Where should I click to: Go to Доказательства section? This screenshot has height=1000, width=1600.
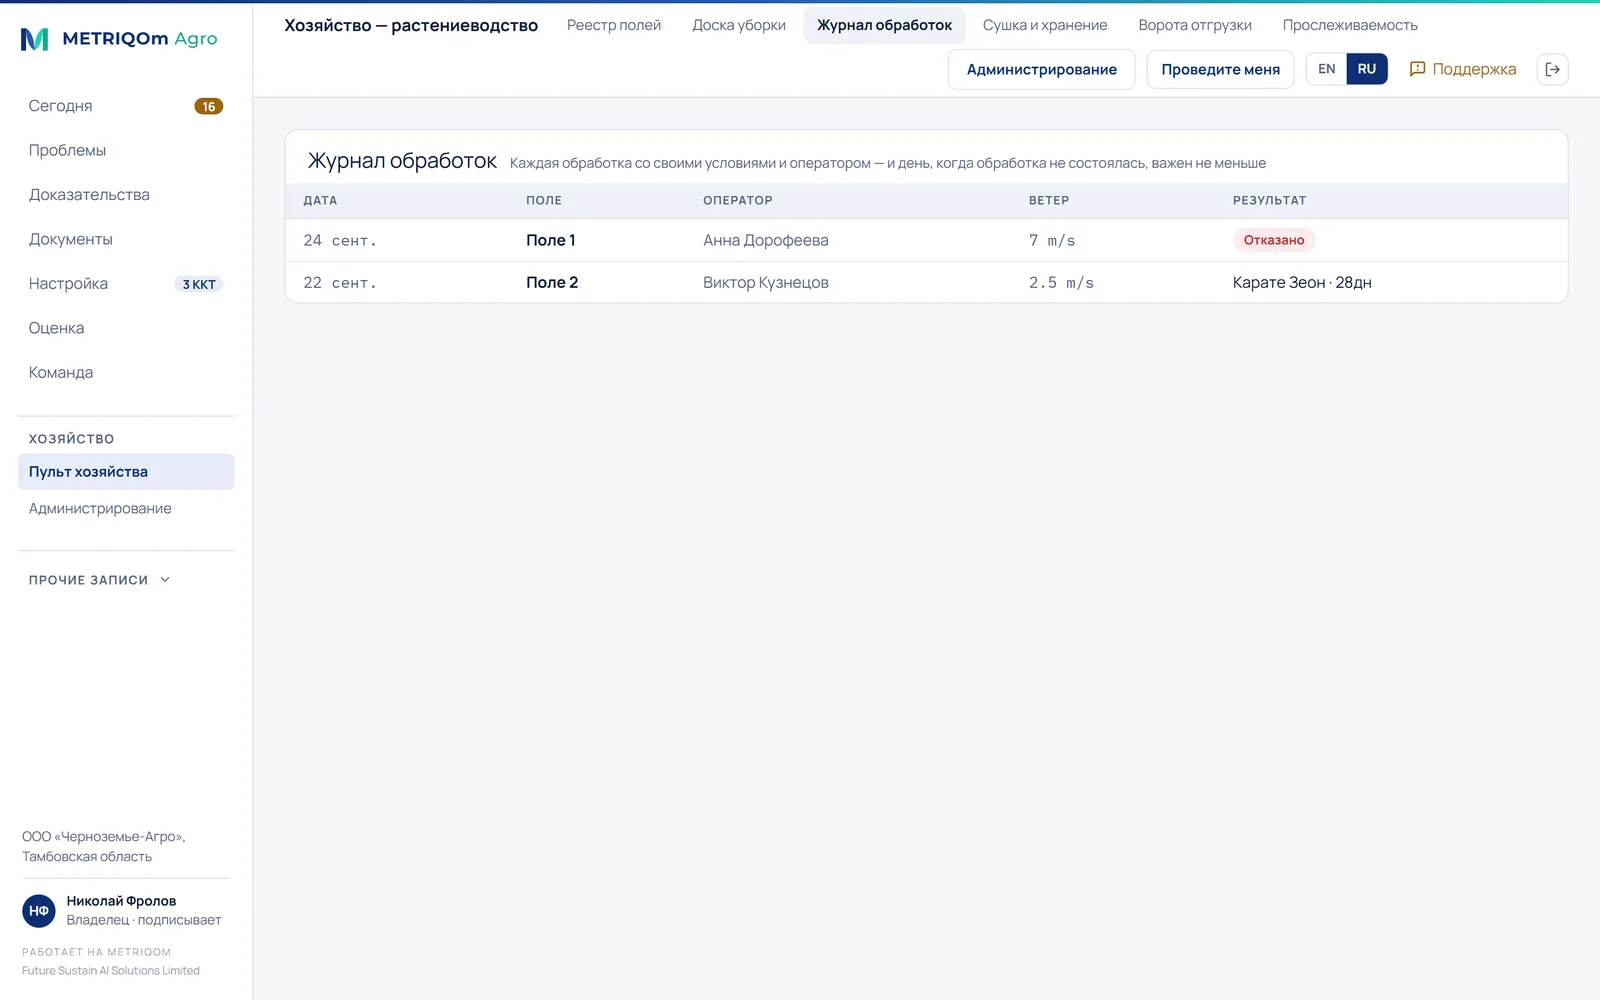coord(126,195)
